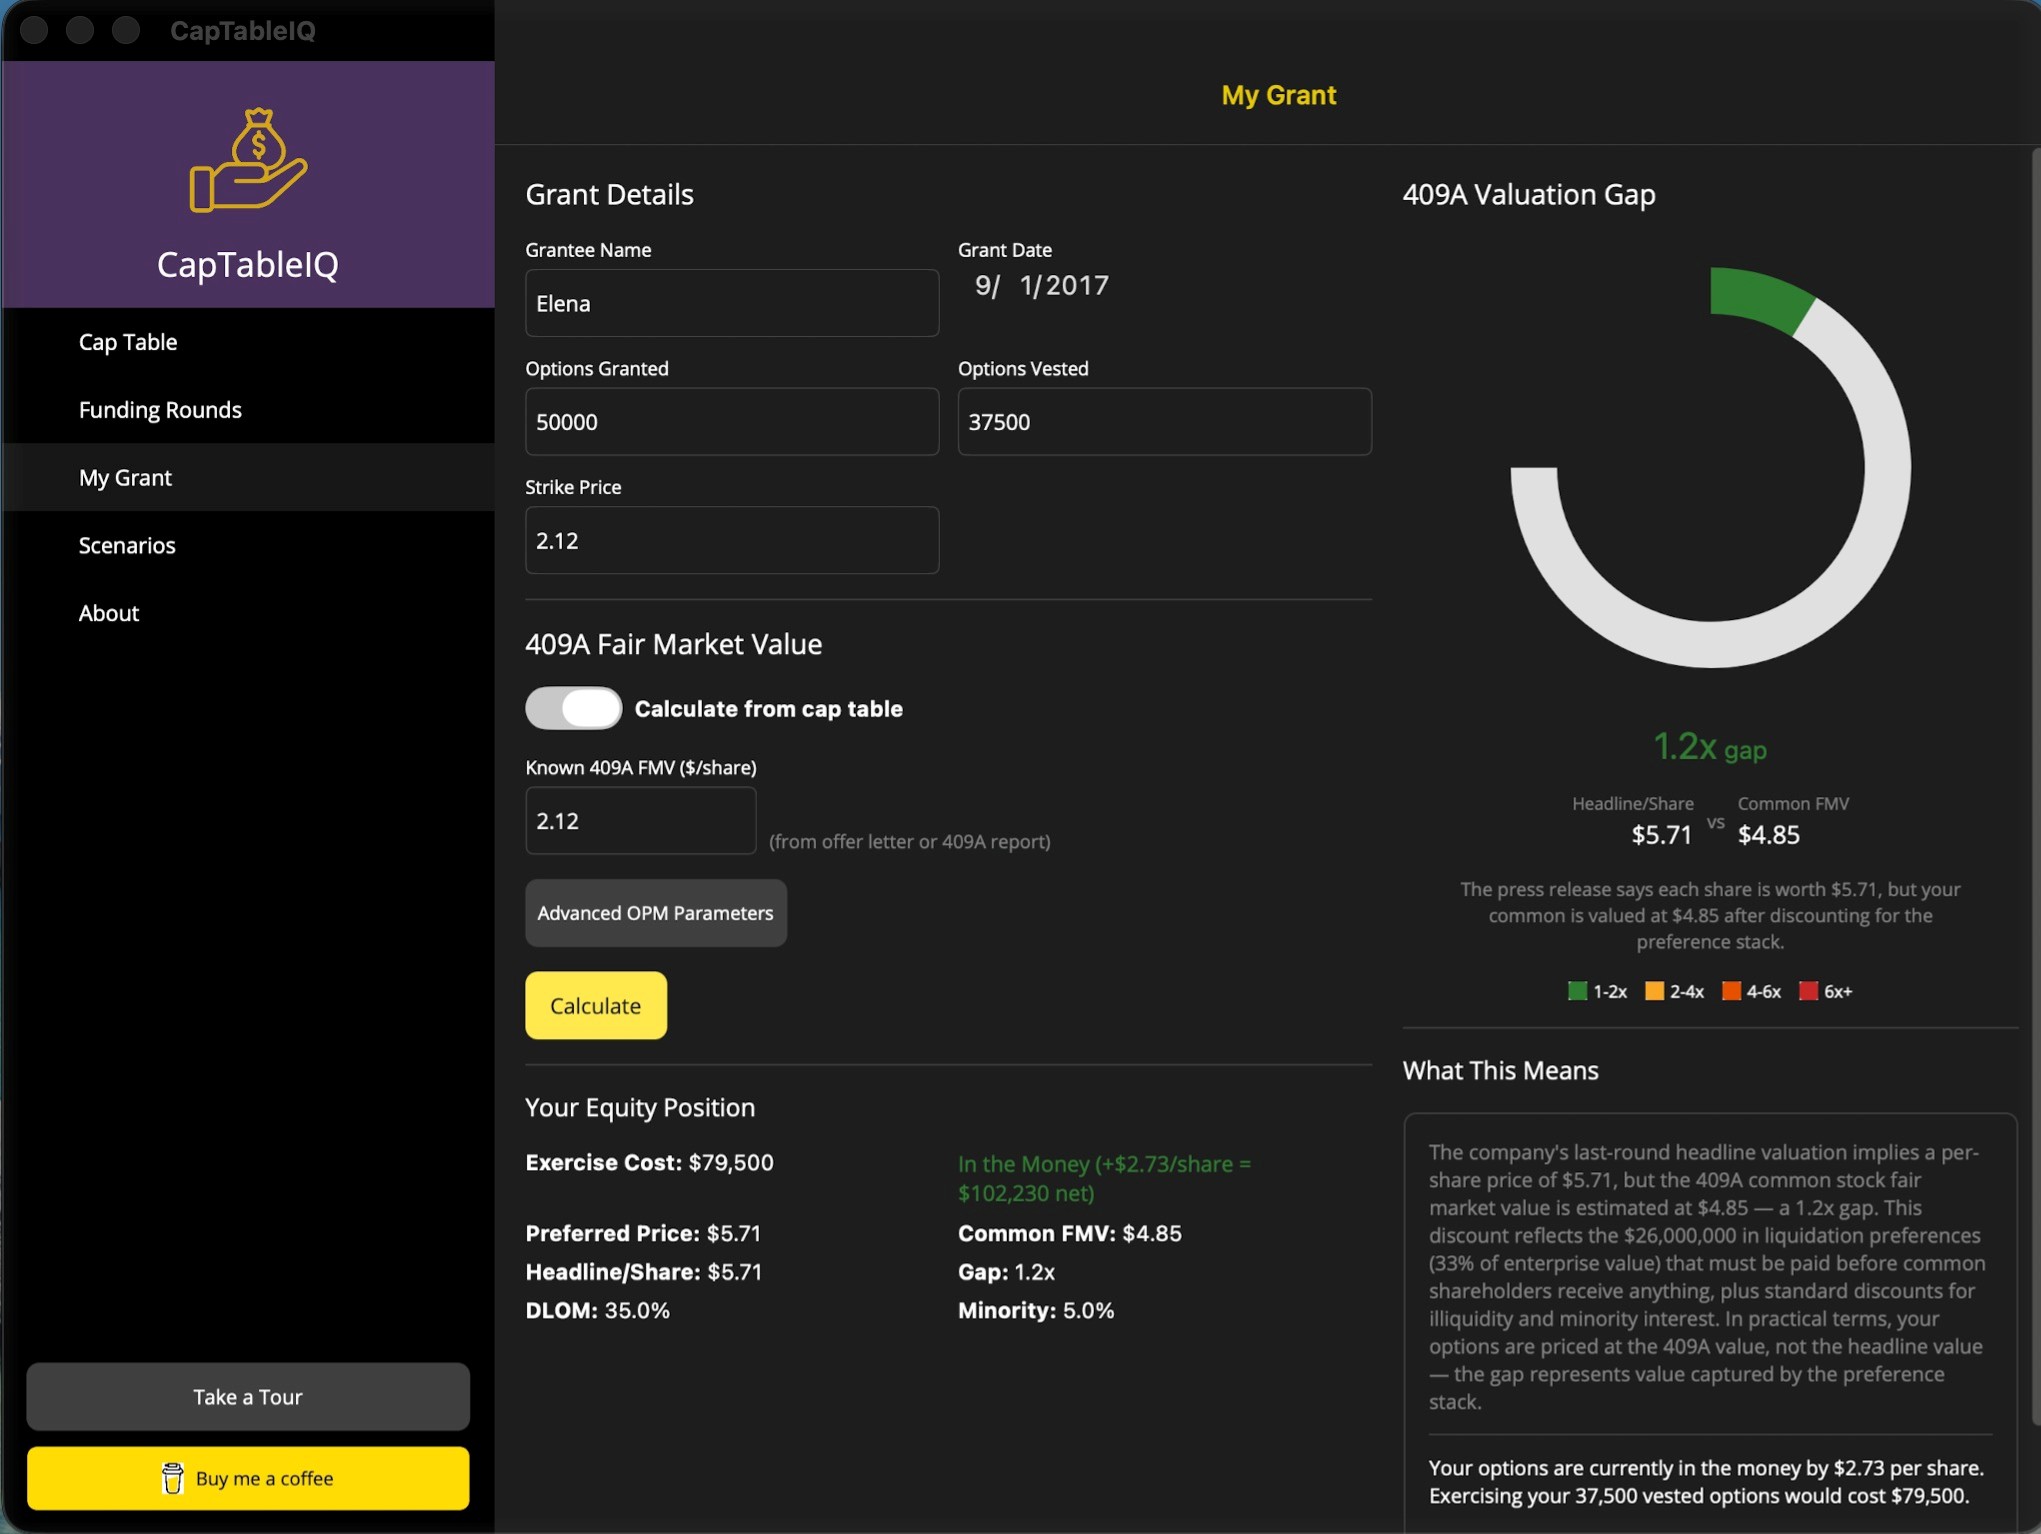Screen dimensions: 2041x1534
Task: Click the red 6x+ legend swatch
Action: coord(1807,991)
